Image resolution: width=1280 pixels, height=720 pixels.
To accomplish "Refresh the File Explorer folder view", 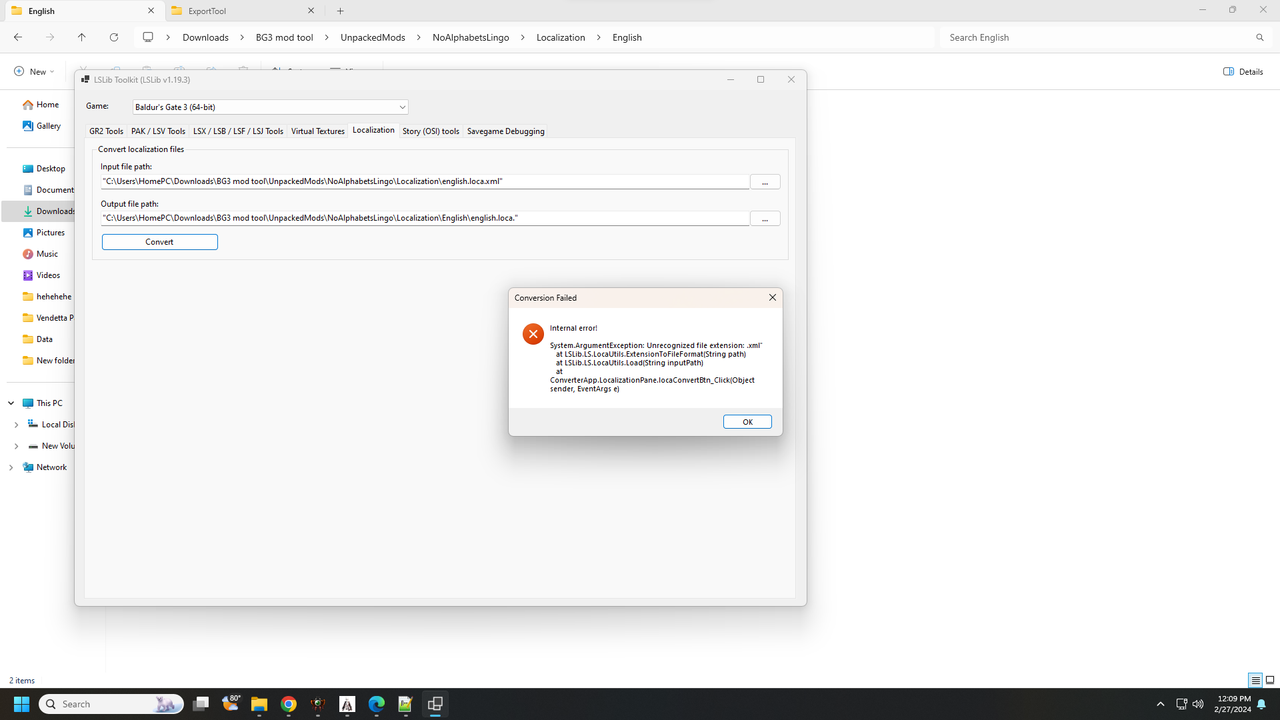I will pyautogui.click(x=114, y=37).
